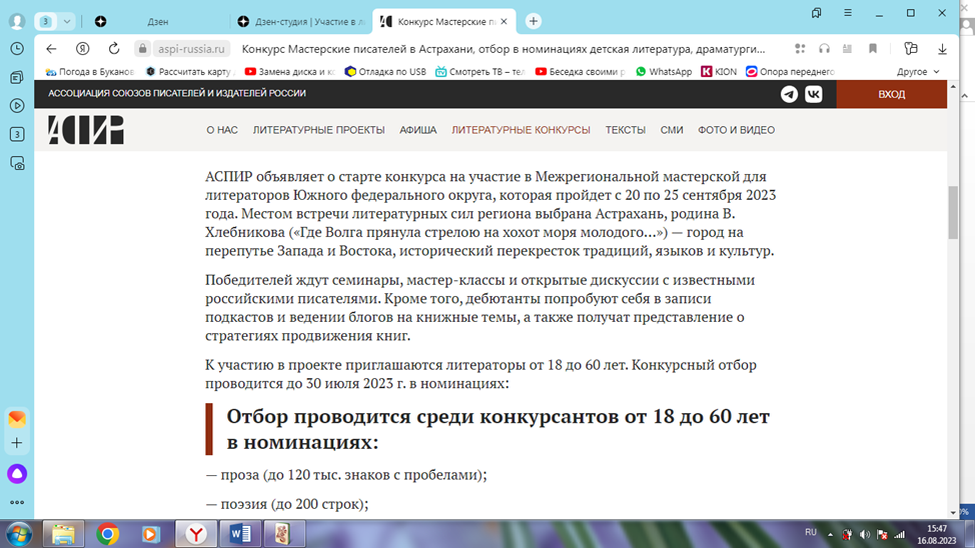Reload the current page
The height and width of the screenshot is (548, 975).
(114, 49)
